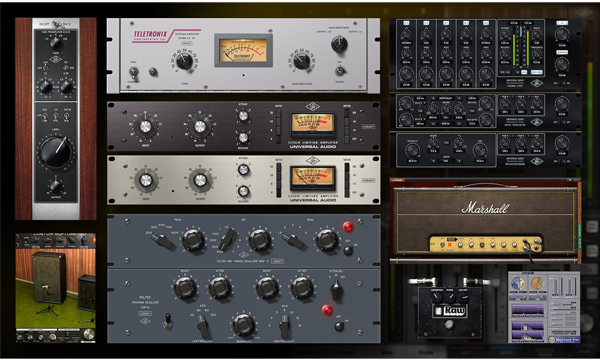Switch the EQP-1A High Frequency KCS selector
This screenshot has width=600, height=360.
coord(284,326)
